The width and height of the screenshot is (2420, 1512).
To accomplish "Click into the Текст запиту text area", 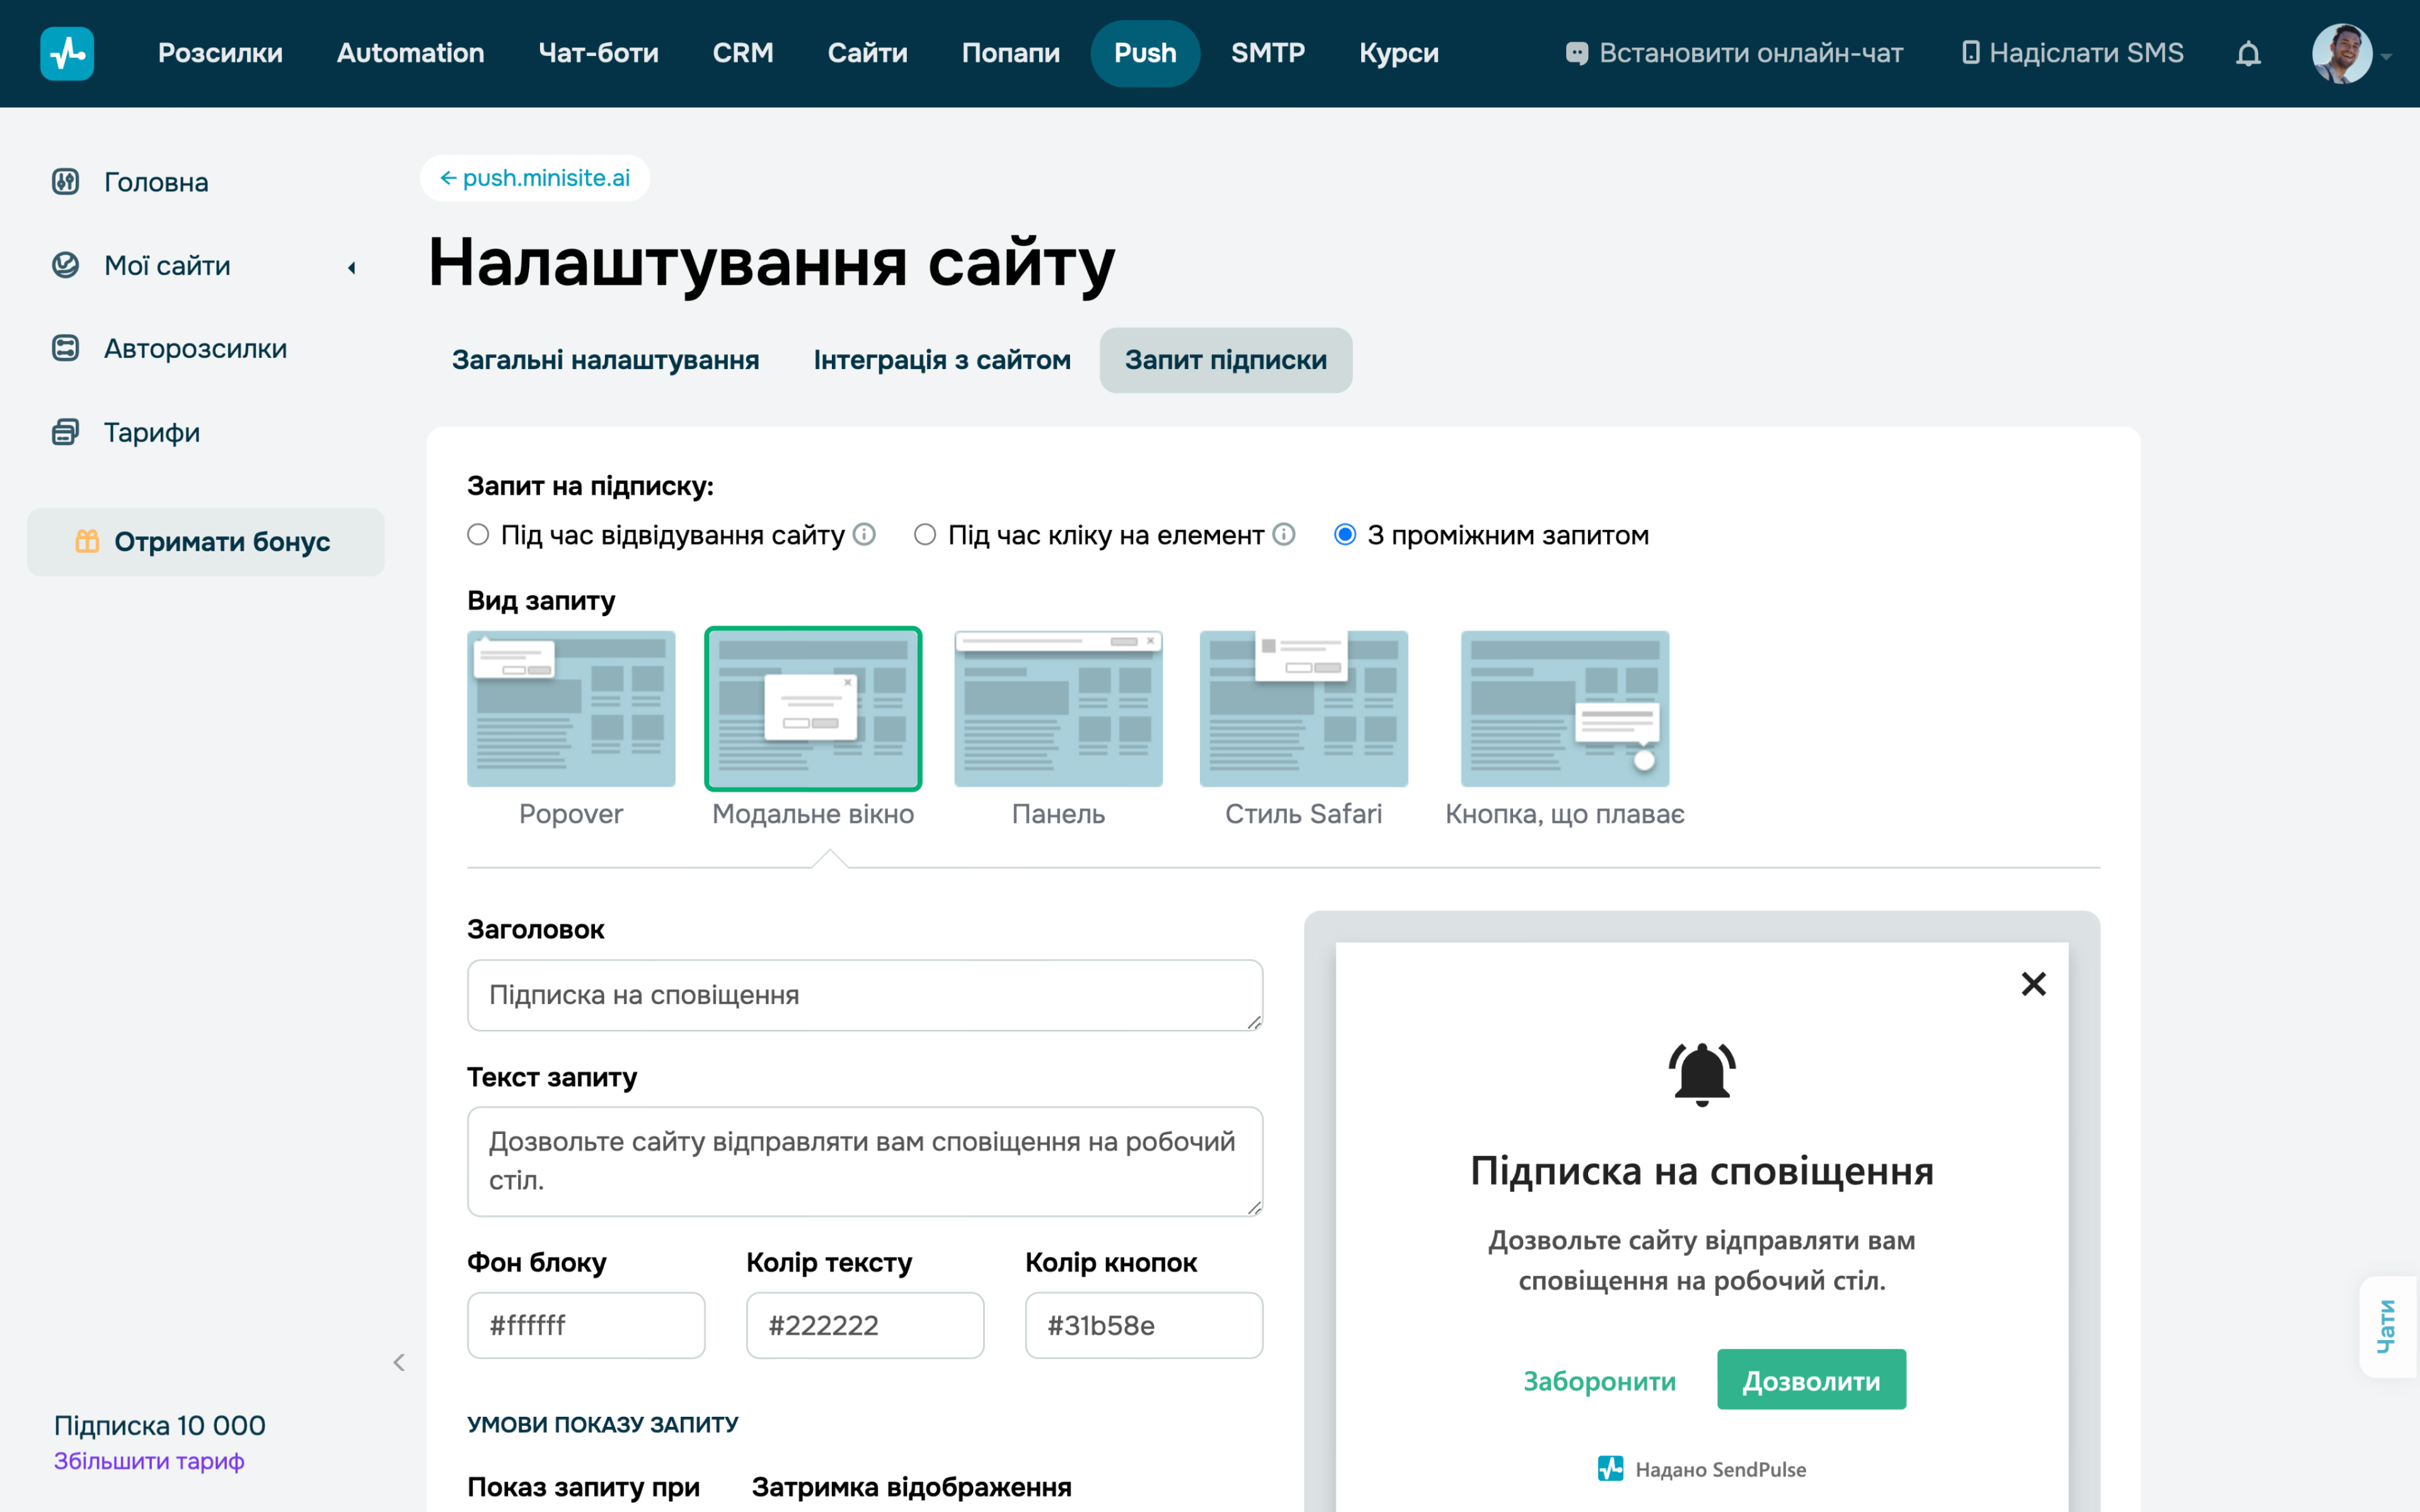I will (x=865, y=1161).
